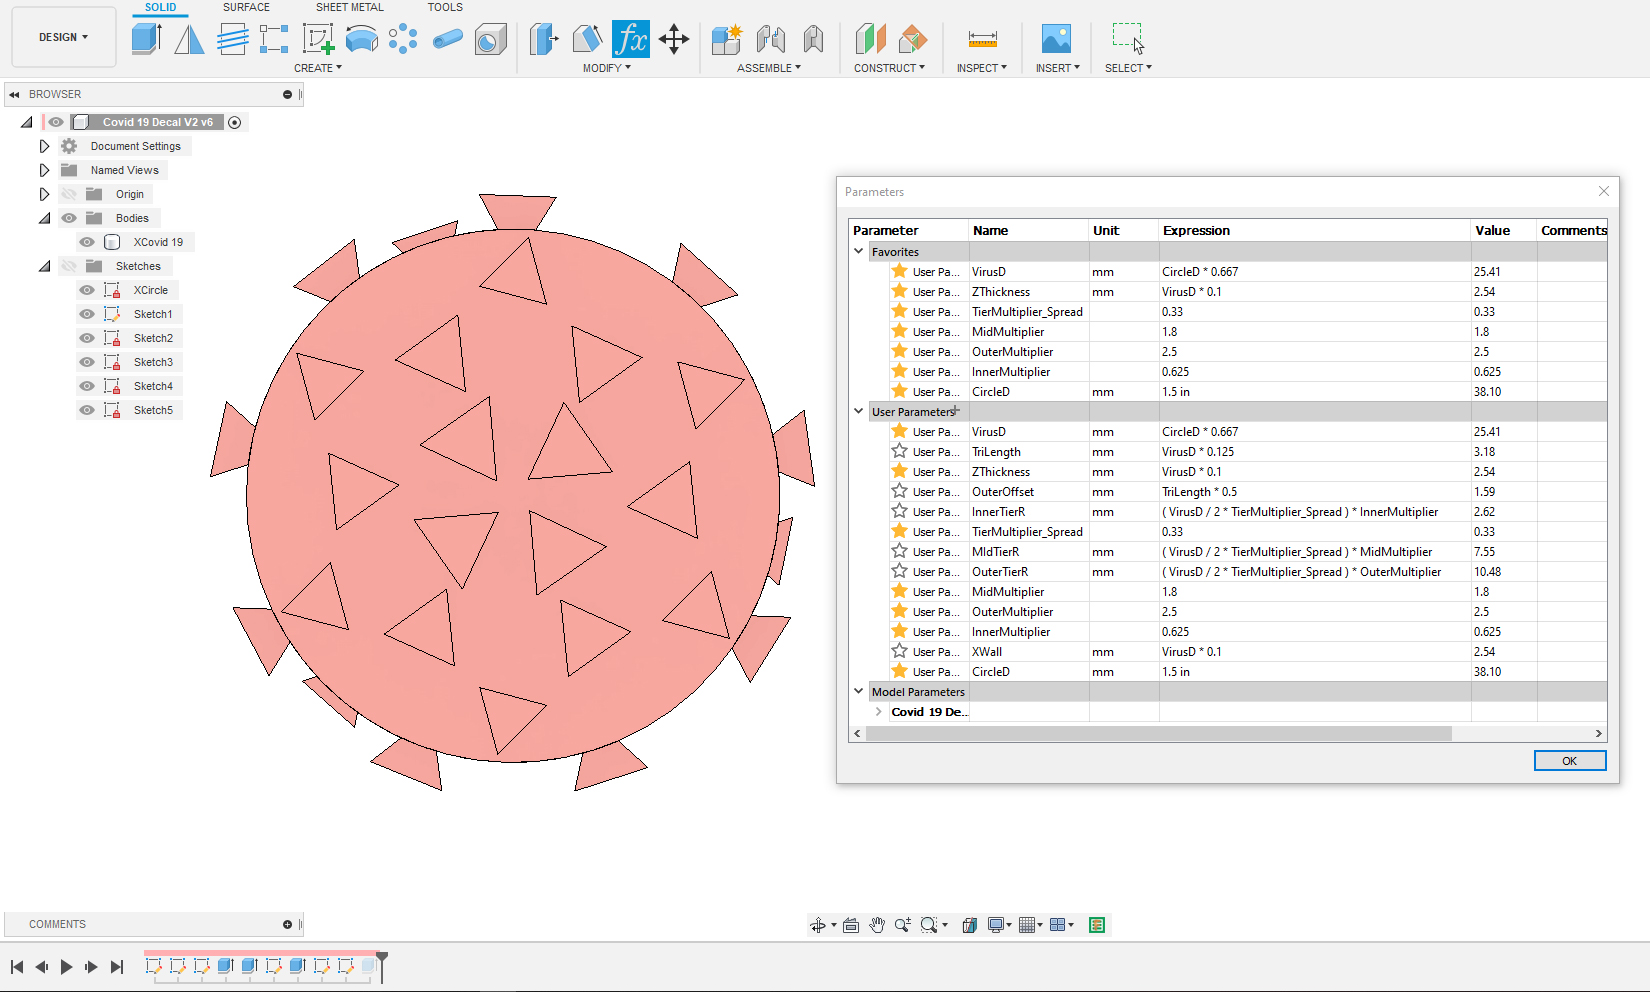Add a user parameter with the plus
The width and height of the screenshot is (1650, 992).
(x=957, y=410)
